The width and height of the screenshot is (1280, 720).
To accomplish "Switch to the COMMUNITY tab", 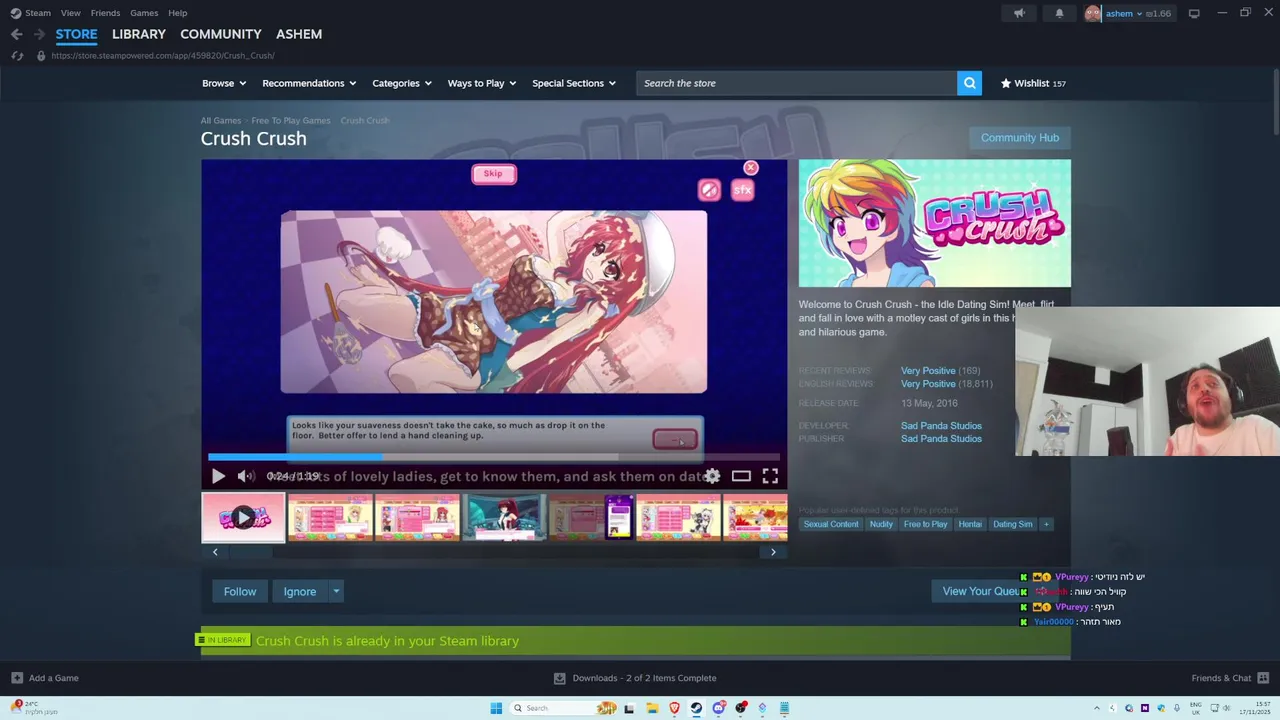I will pyautogui.click(x=221, y=34).
